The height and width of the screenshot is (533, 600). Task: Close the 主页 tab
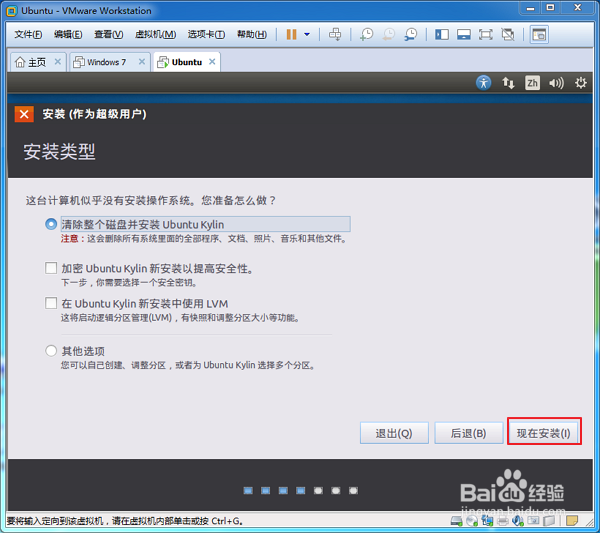pyautogui.click(x=58, y=62)
